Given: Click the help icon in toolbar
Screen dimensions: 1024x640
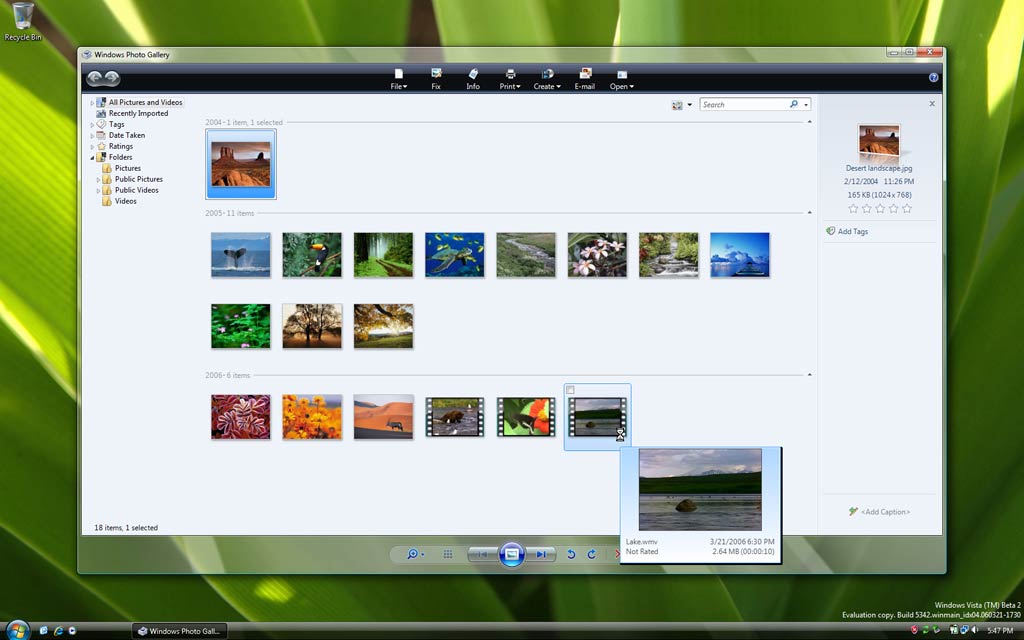Looking at the screenshot, I should click(933, 77).
